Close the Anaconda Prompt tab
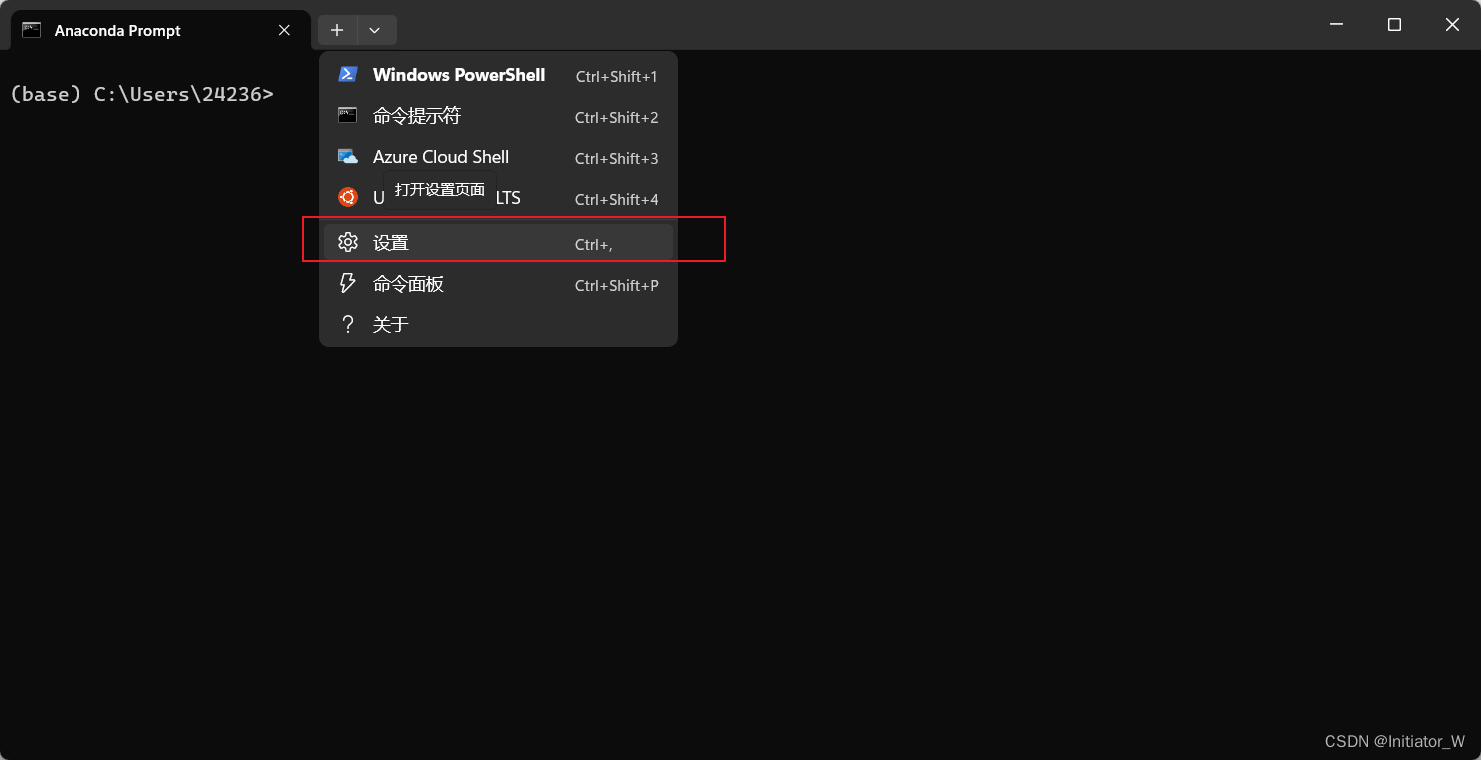 285,30
